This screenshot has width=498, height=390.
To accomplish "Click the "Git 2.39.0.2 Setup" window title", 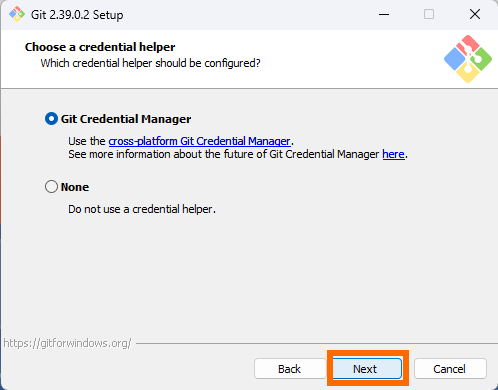I will pyautogui.click(x=77, y=15).
